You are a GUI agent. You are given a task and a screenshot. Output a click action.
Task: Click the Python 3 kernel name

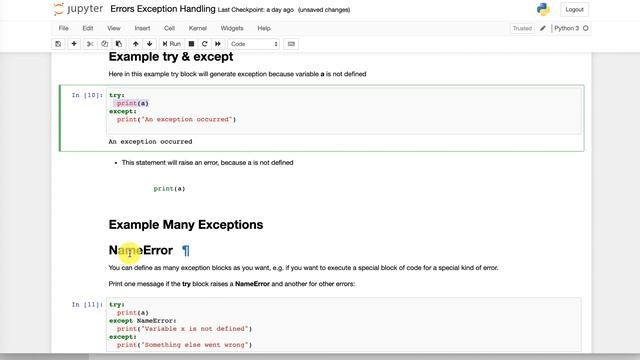(567, 28)
